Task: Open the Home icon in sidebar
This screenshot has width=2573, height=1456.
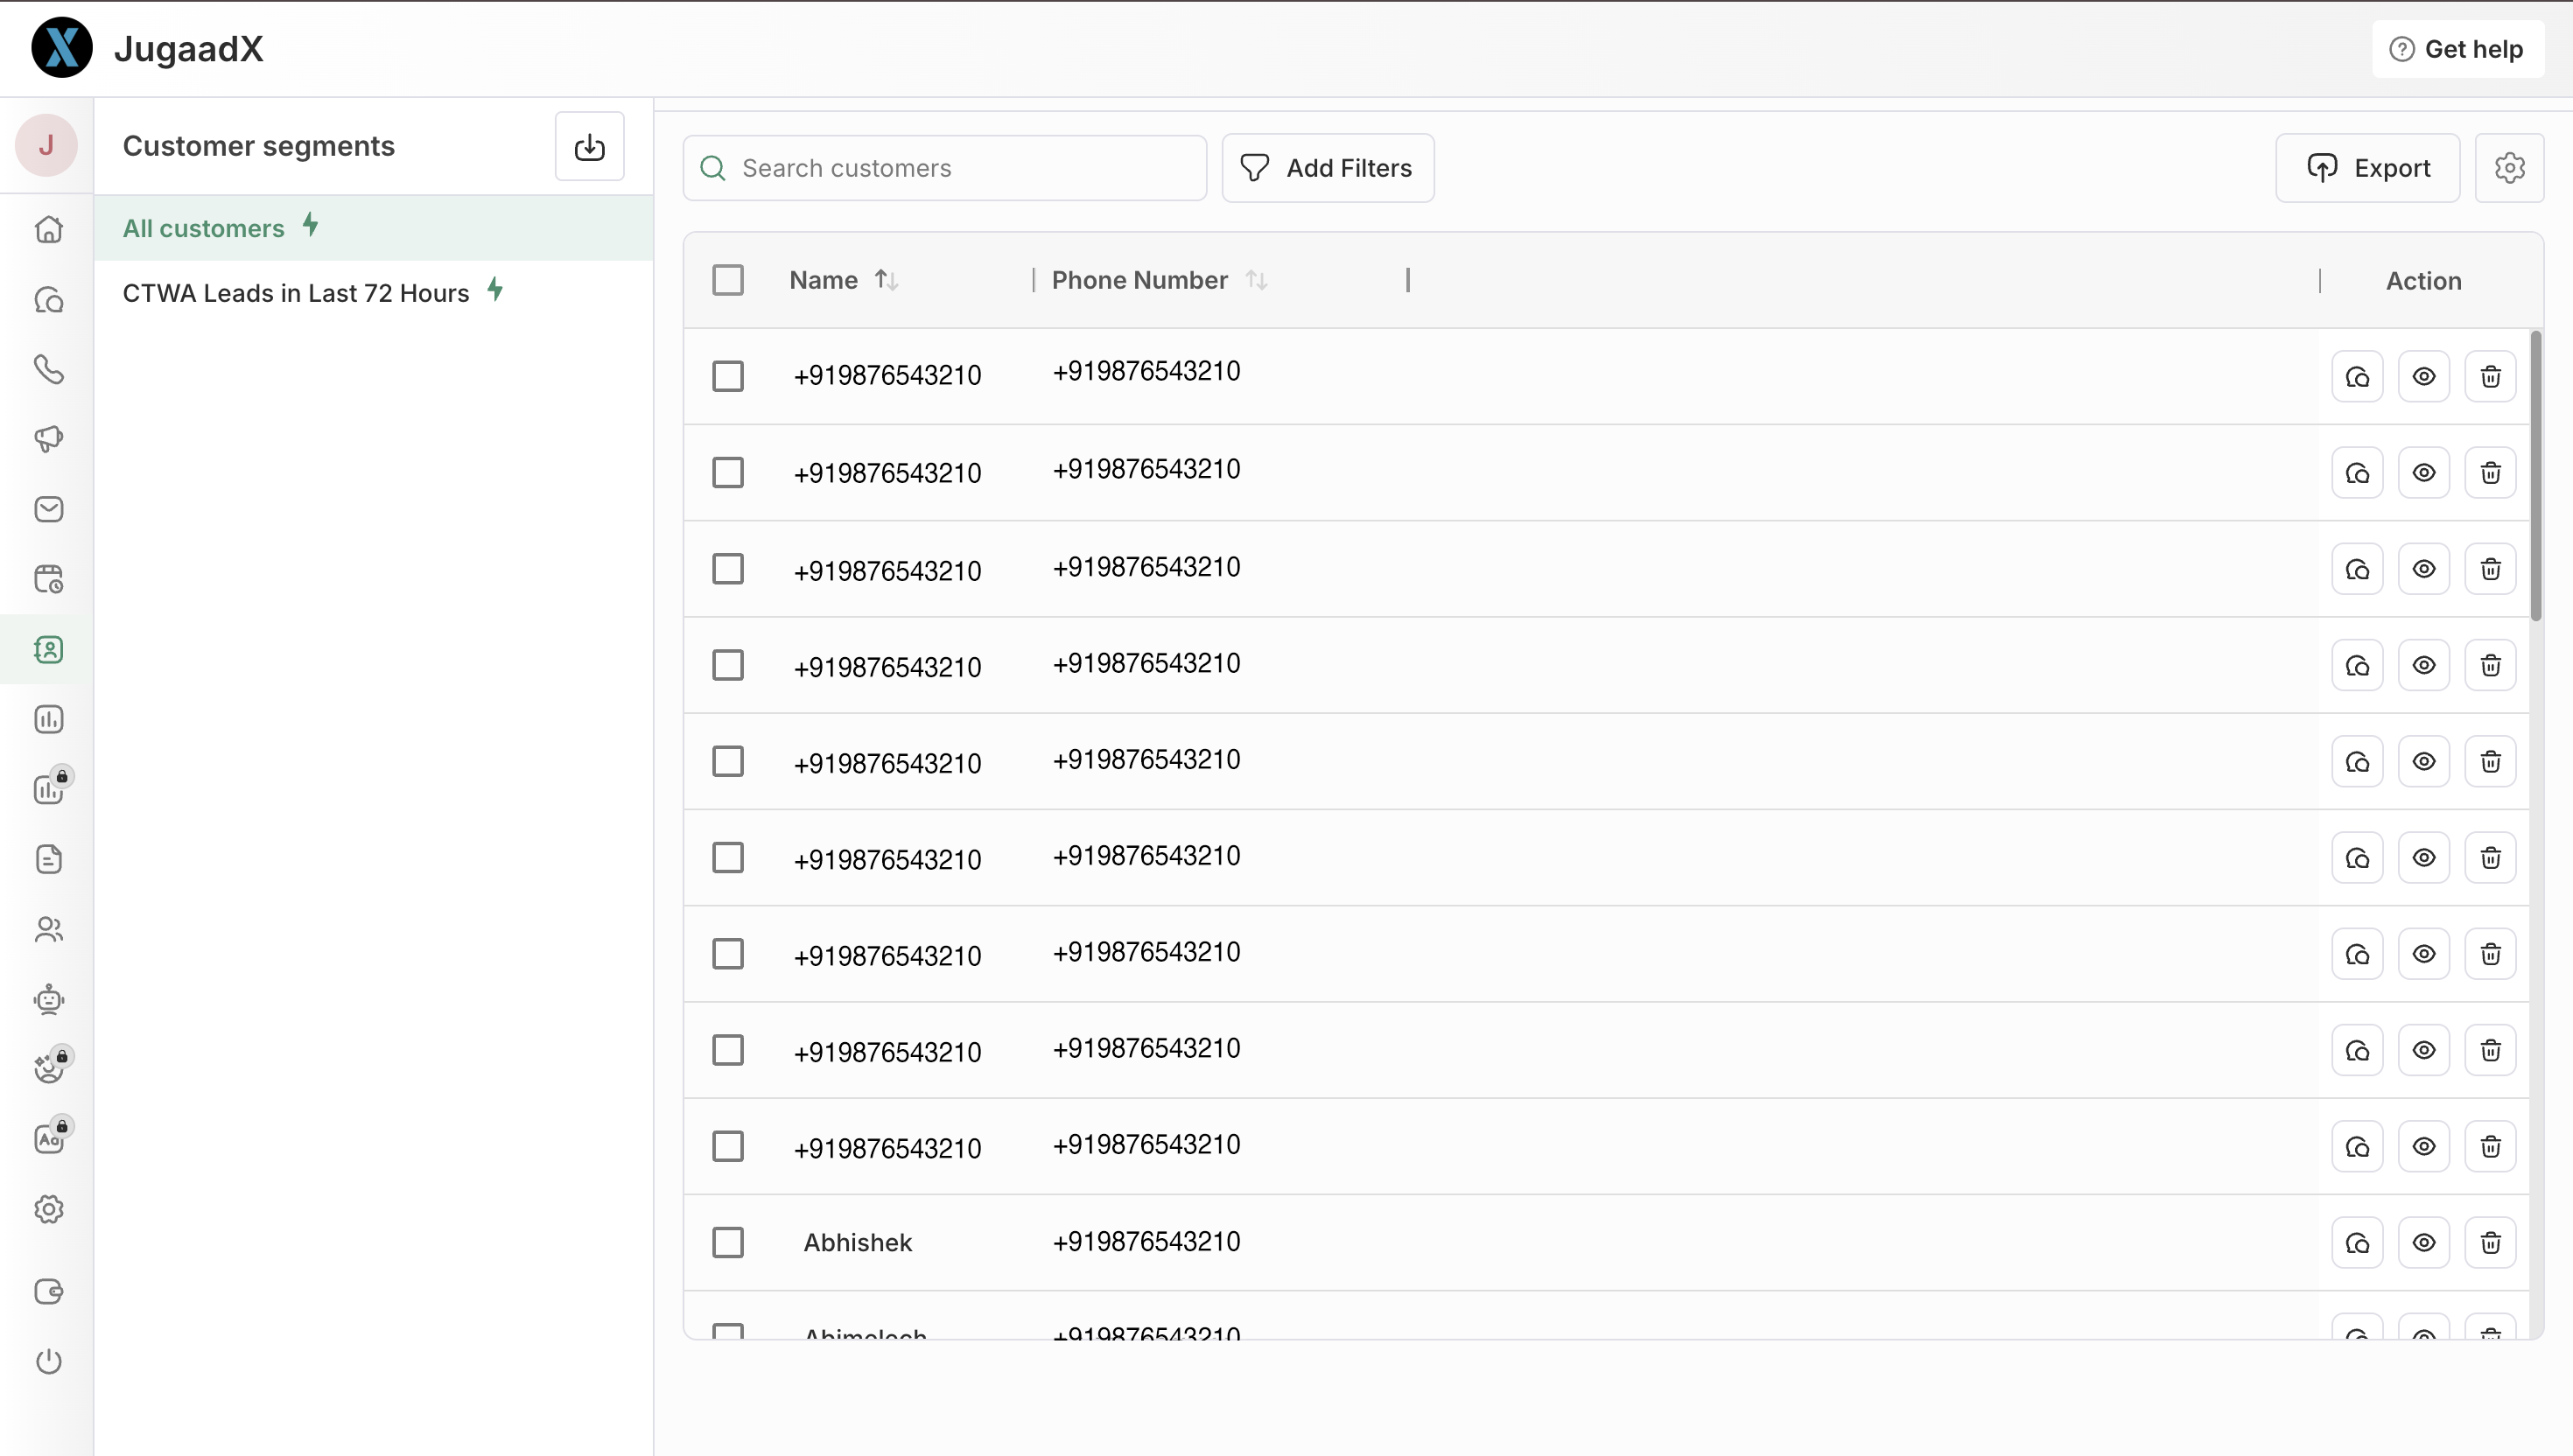Action: (x=48, y=230)
